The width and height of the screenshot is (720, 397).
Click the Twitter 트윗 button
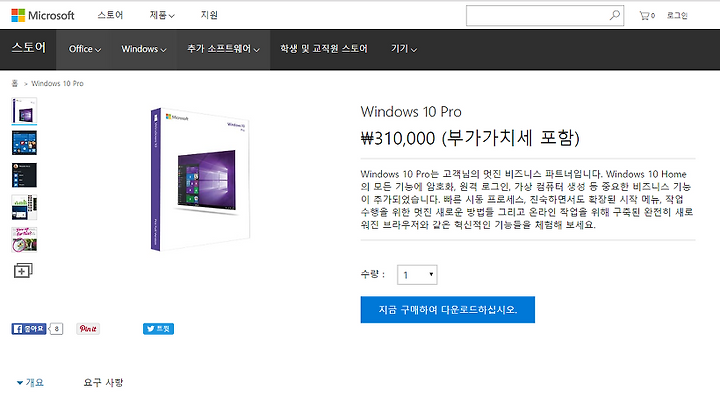coord(158,329)
